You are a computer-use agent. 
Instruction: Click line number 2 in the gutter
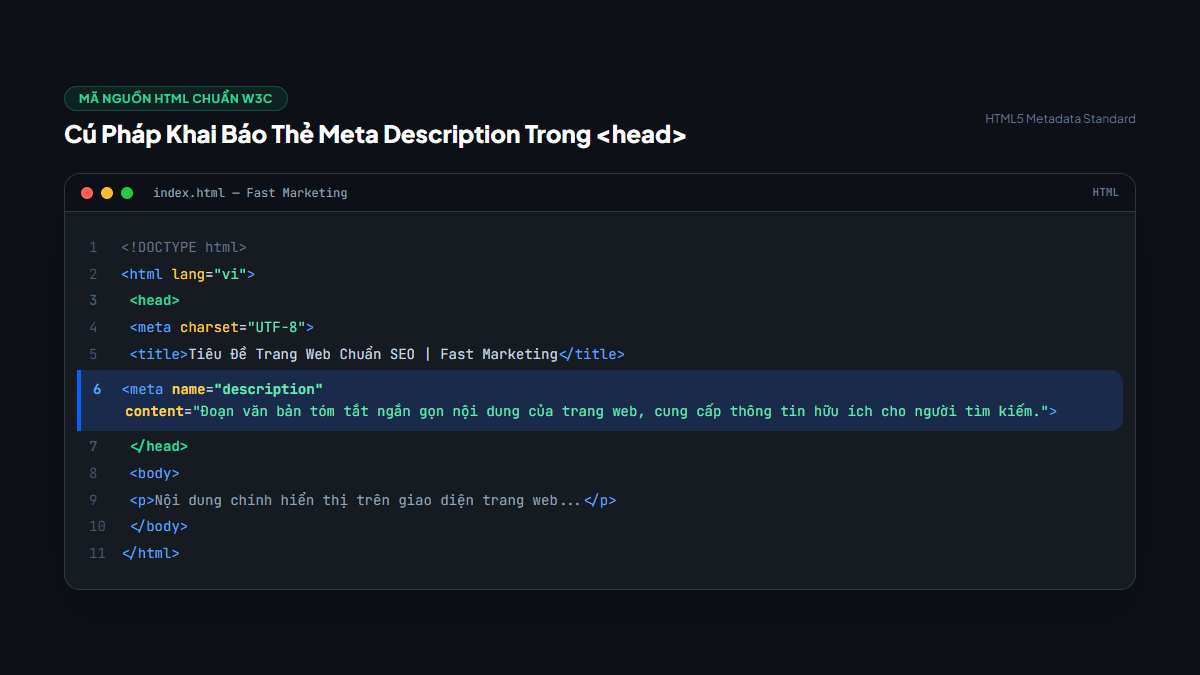tap(93, 274)
